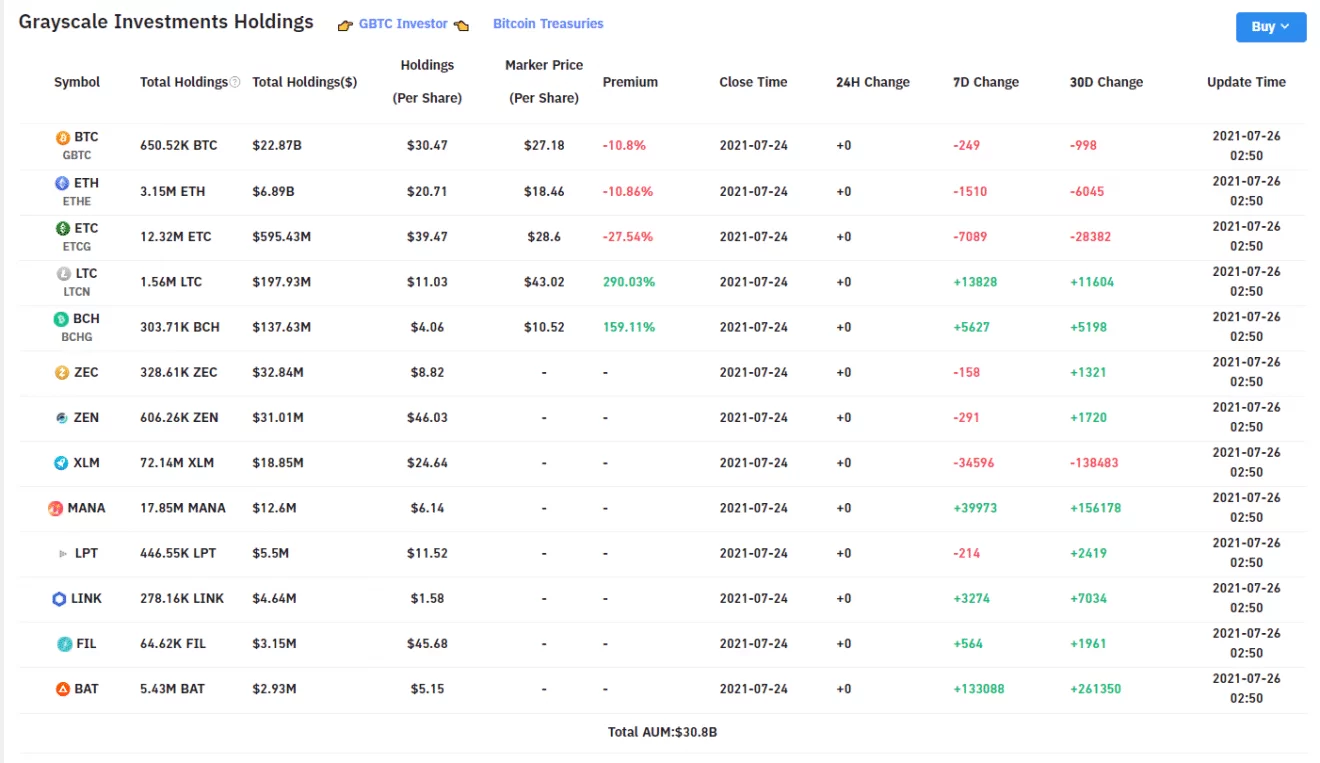Click the Stellar XLM coin icon
1320x763 pixels.
coord(62,463)
